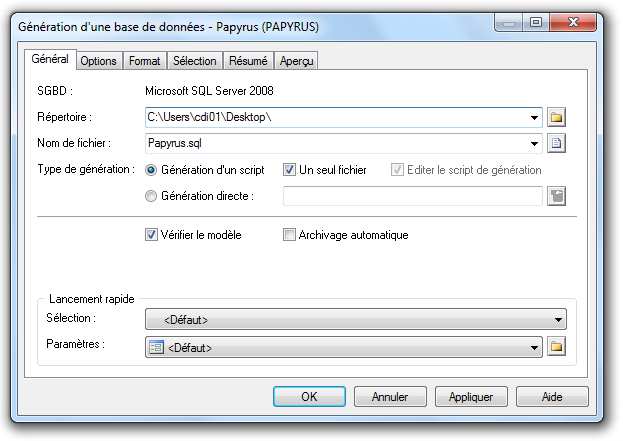Expand the Répertoire path dropdown
The image size is (623, 441).
pos(535,117)
